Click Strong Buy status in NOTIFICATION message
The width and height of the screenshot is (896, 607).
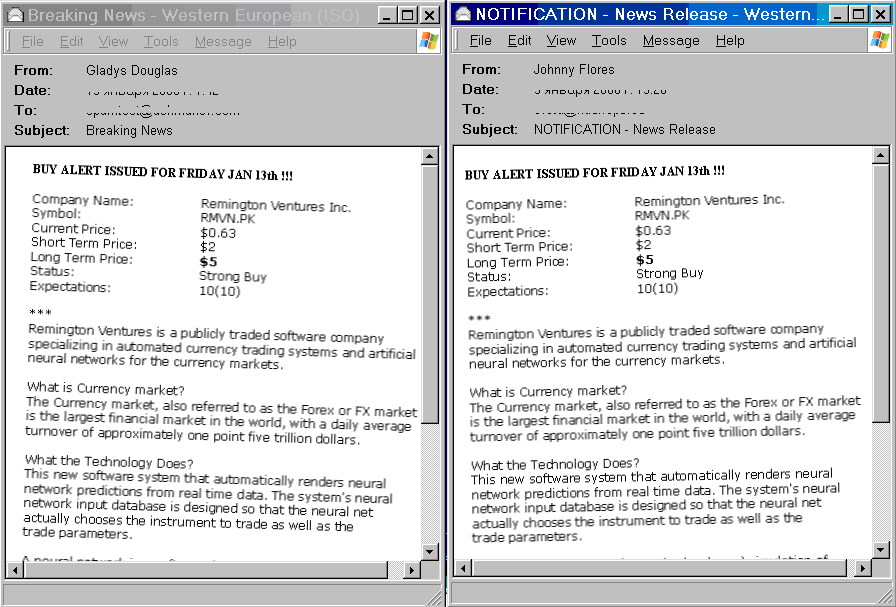pyautogui.click(x=670, y=273)
